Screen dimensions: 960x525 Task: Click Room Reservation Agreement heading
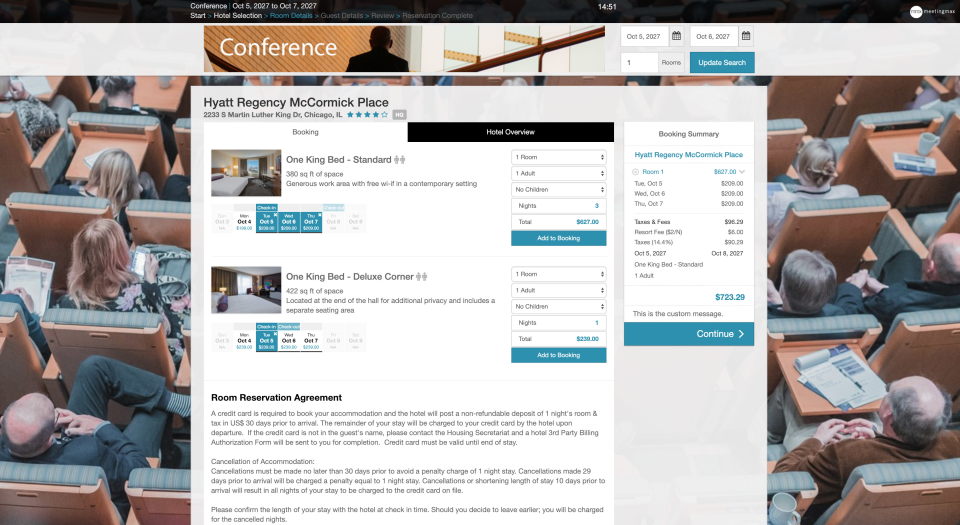276,398
